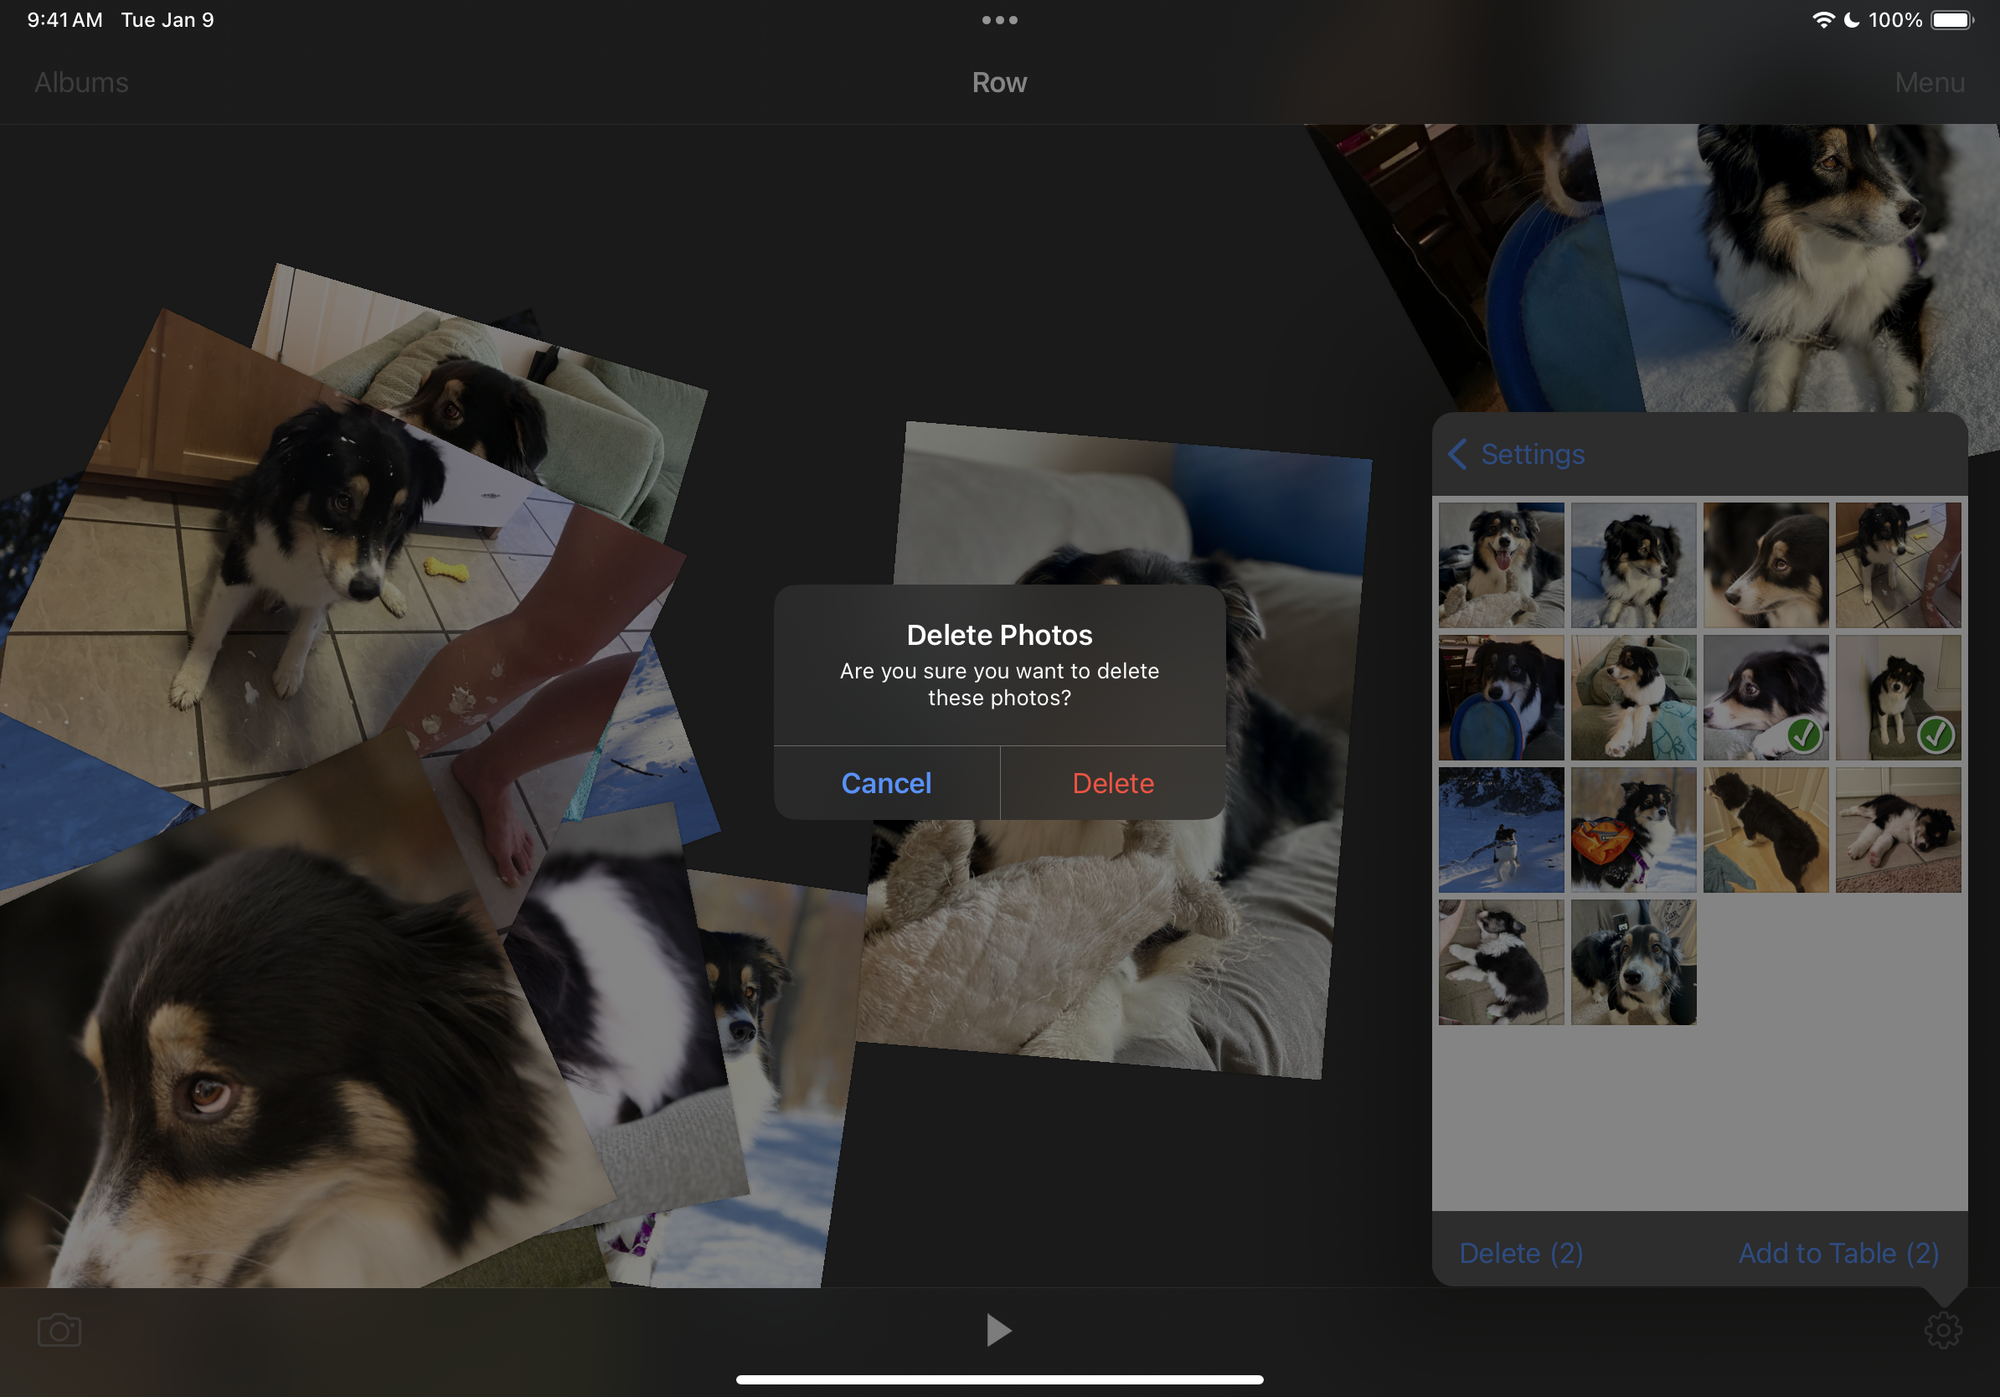Open the settings gear icon
Image resolution: width=2000 pixels, height=1397 pixels.
pos(1942,1330)
